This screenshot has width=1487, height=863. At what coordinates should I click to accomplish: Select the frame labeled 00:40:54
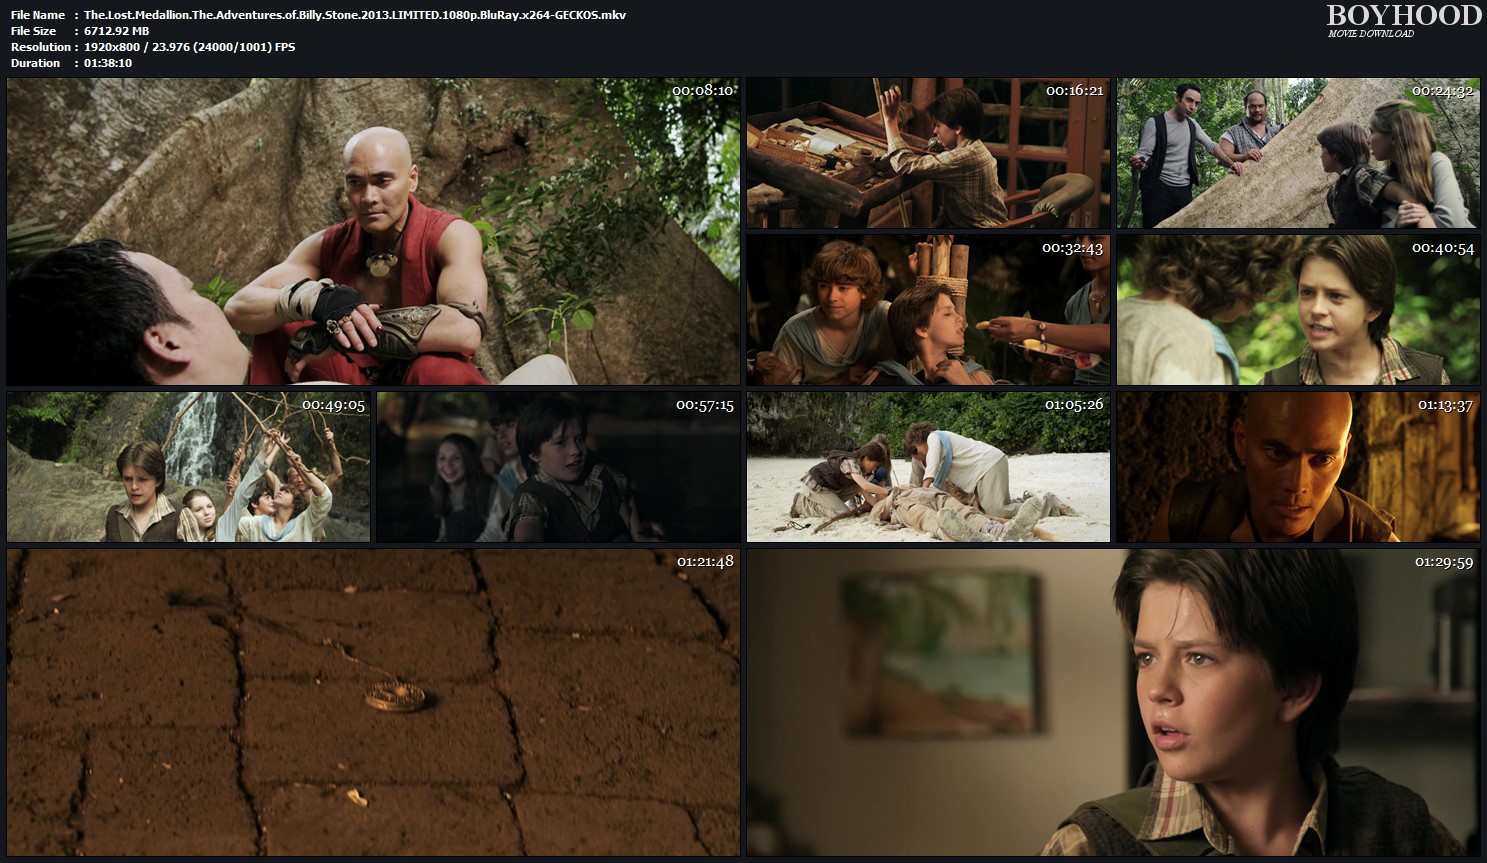pyautogui.click(x=1297, y=310)
